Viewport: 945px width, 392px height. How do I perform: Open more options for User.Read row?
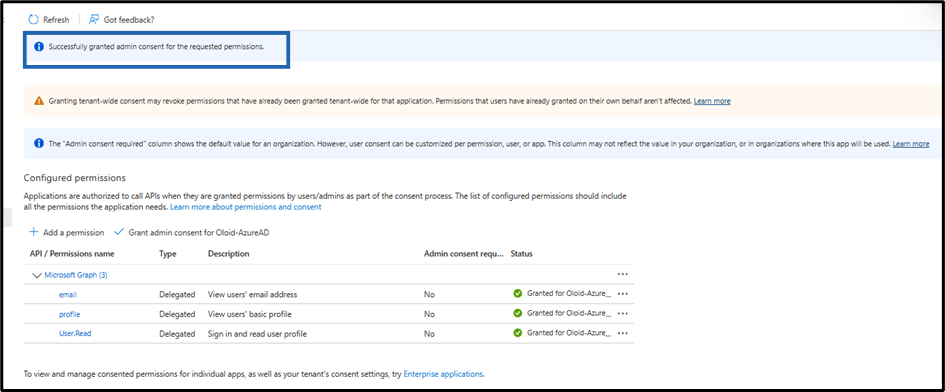pos(623,333)
